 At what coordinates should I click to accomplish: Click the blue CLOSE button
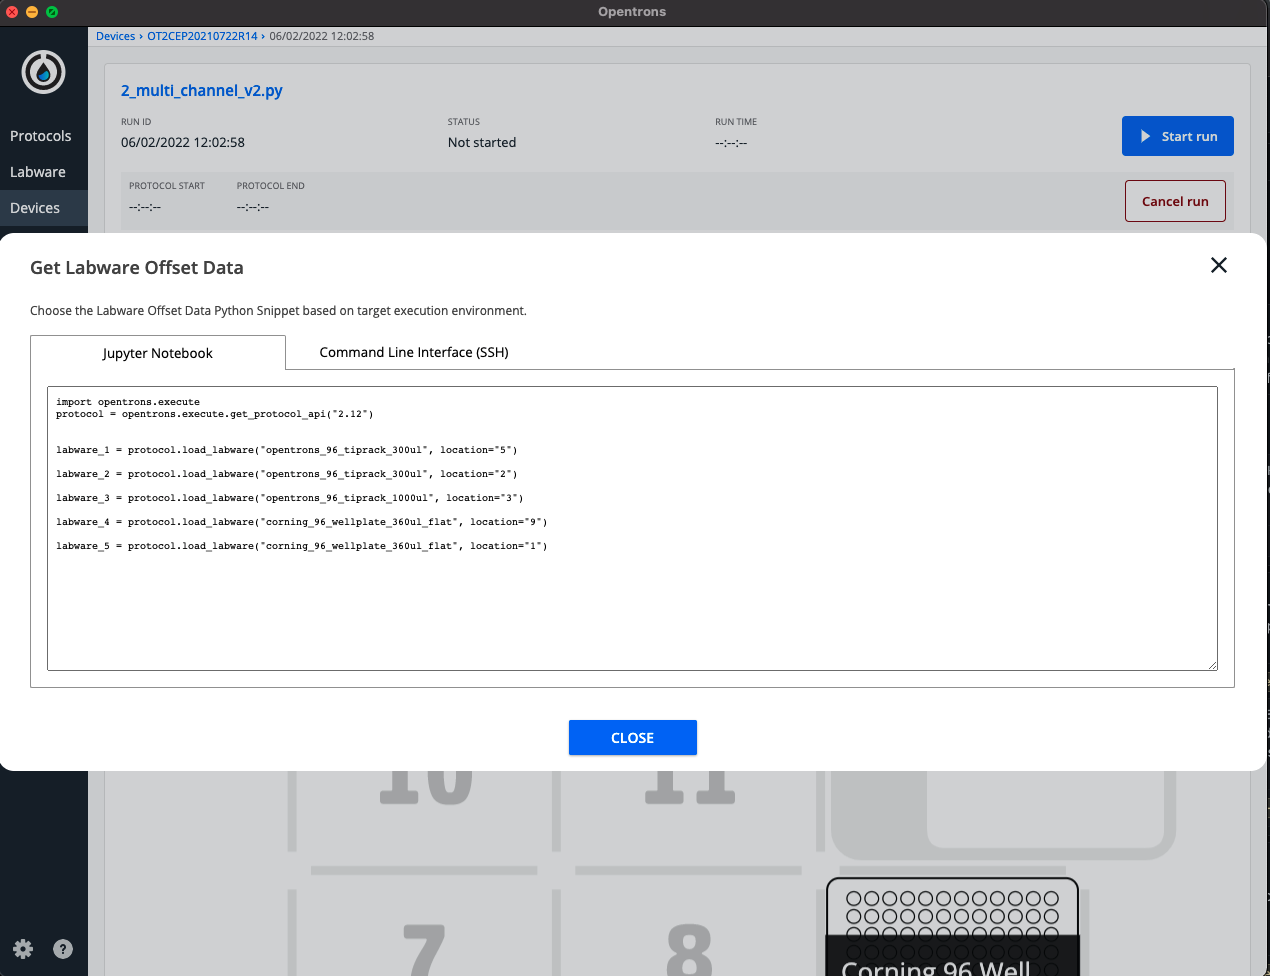[633, 738]
